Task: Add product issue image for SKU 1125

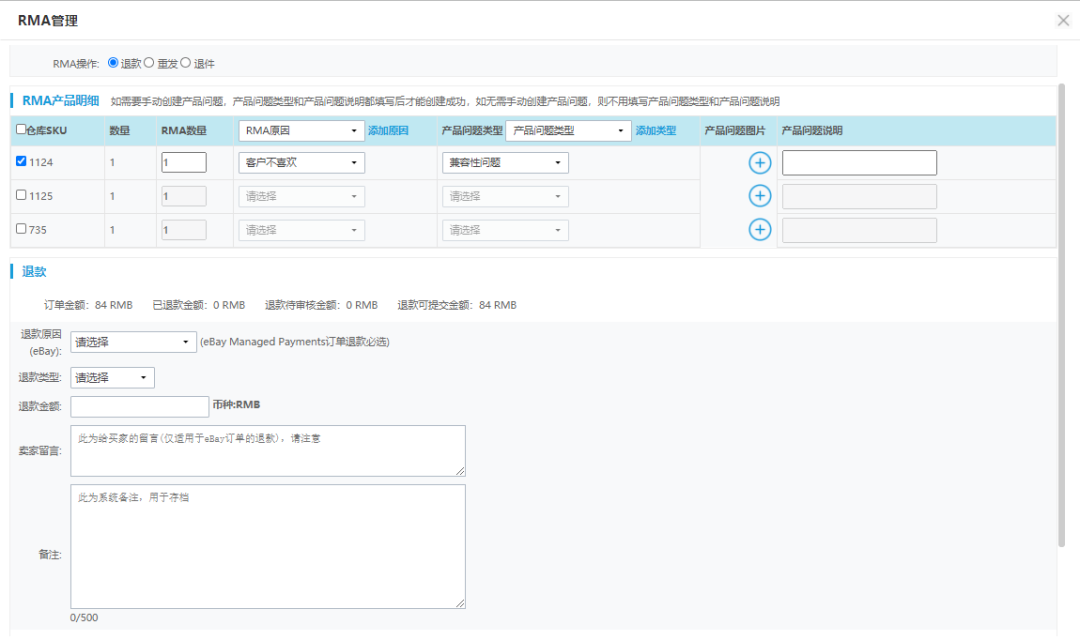Action: 759,196
